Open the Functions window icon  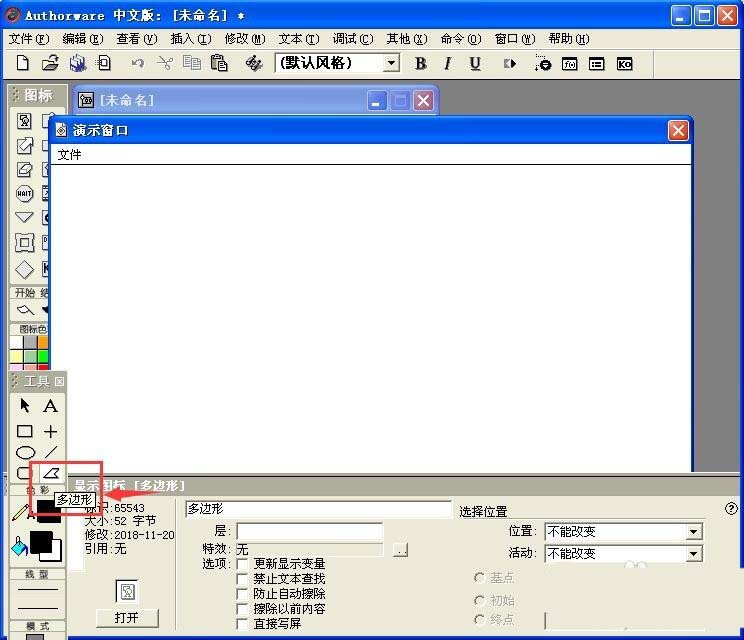(x=569, y=64)
